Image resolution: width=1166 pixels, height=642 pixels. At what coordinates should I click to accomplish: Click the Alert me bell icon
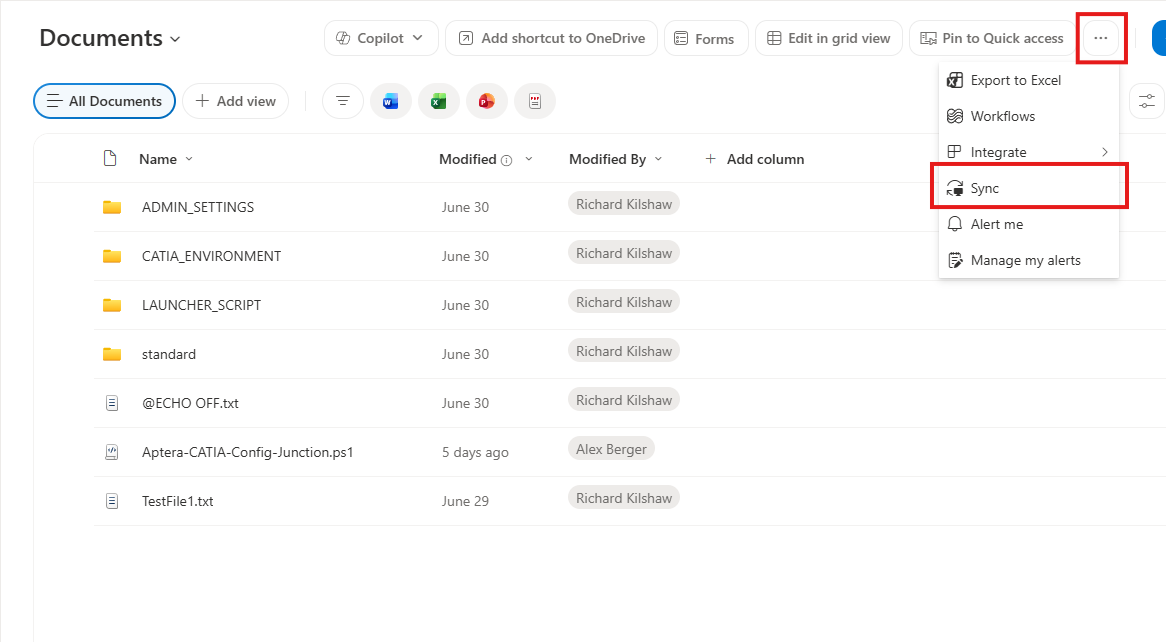(955, 224)
